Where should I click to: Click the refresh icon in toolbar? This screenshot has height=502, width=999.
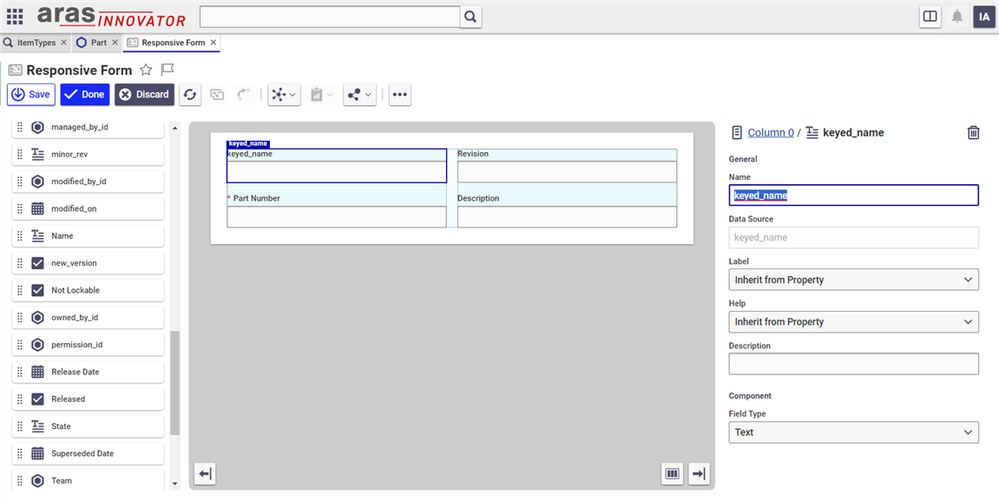click(x=189, y=94)
